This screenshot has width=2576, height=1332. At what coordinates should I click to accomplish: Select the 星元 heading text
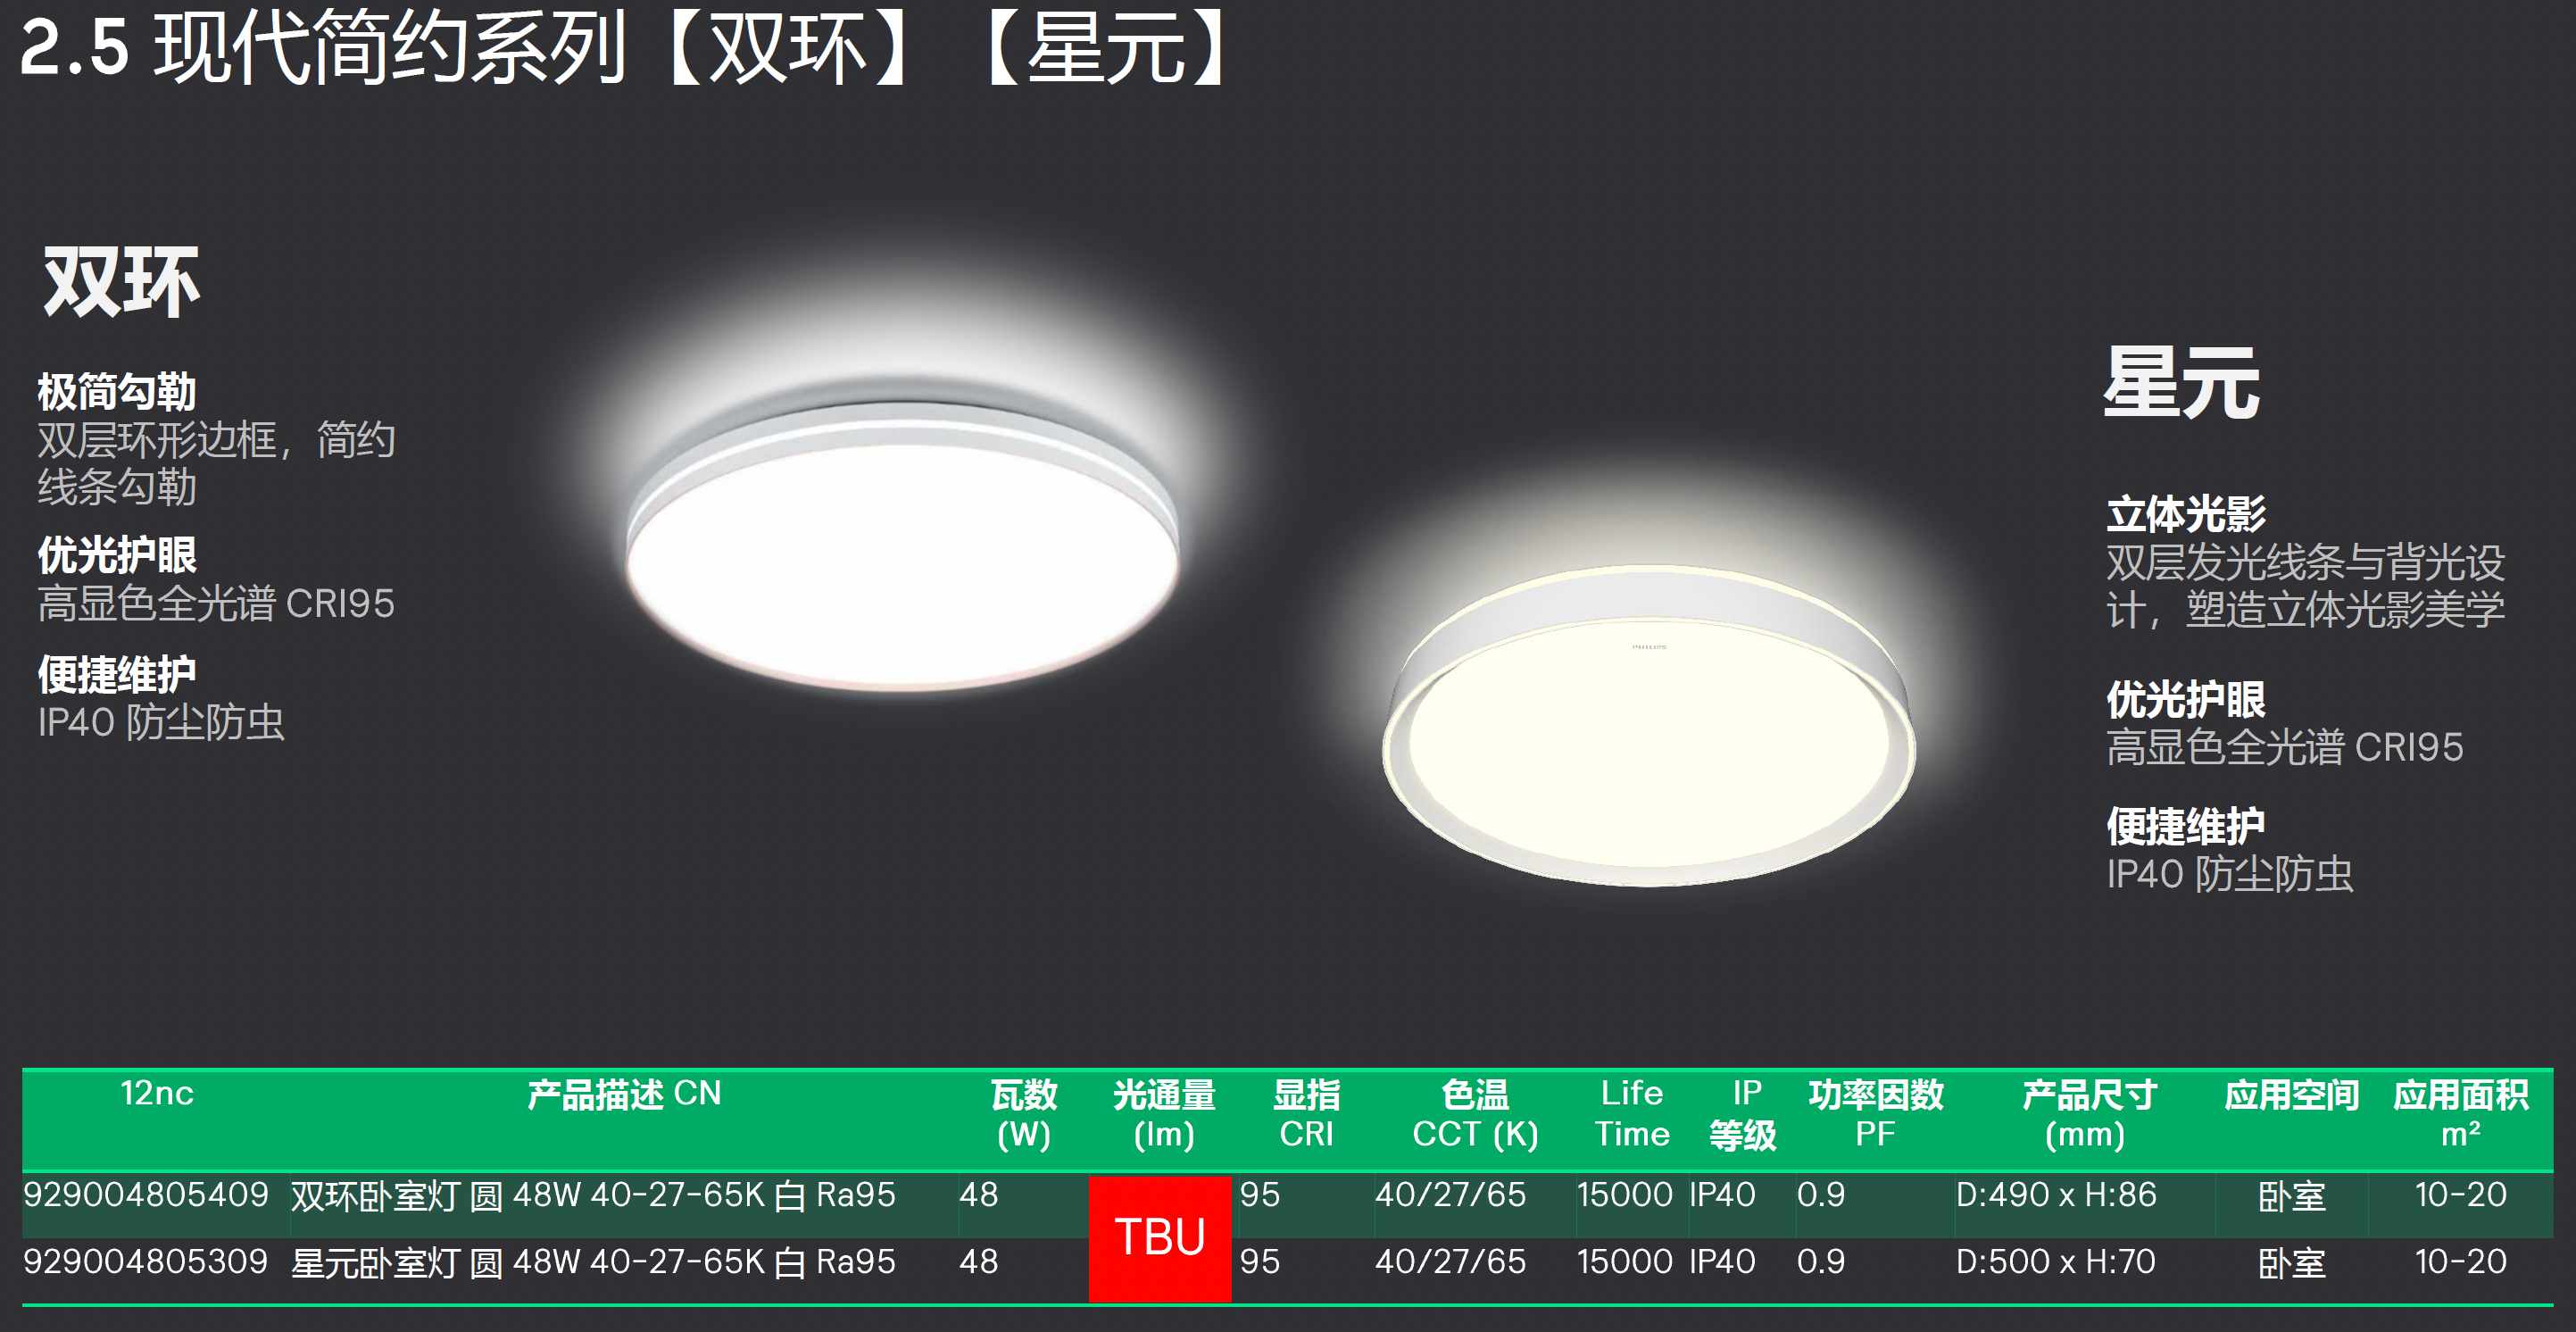[2181, 384]
